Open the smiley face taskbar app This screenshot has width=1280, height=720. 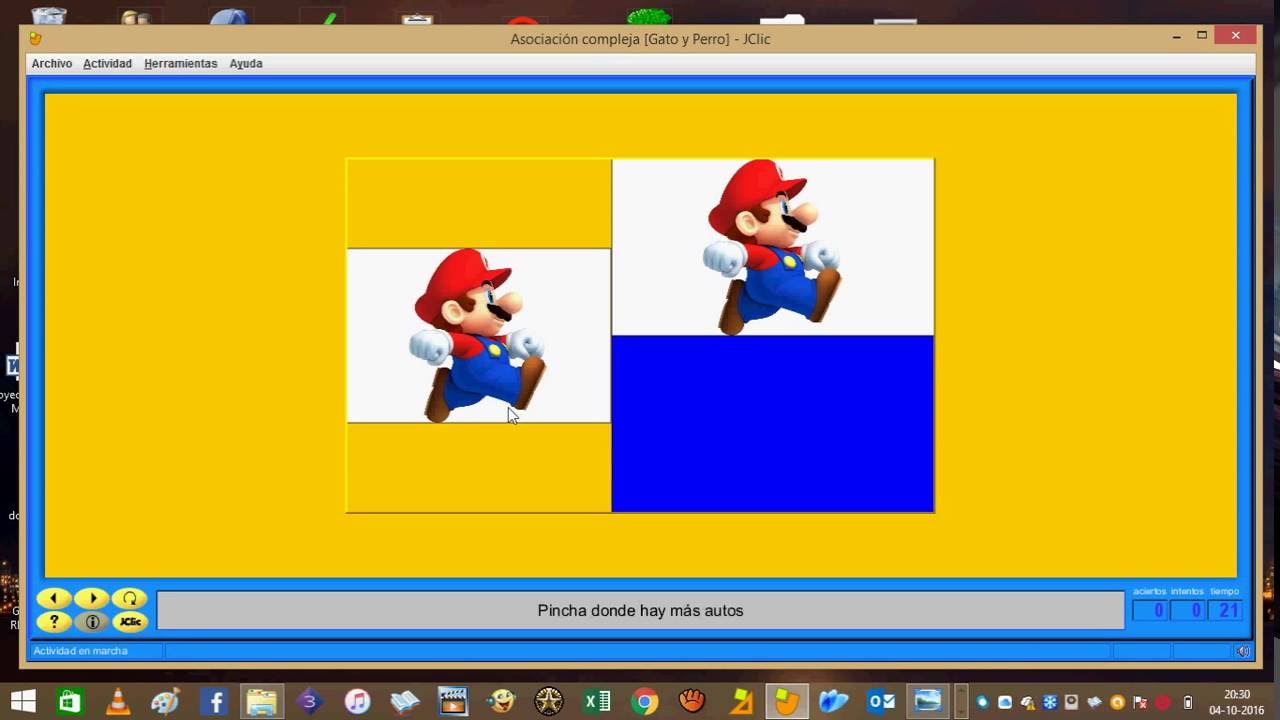[501, 701]
